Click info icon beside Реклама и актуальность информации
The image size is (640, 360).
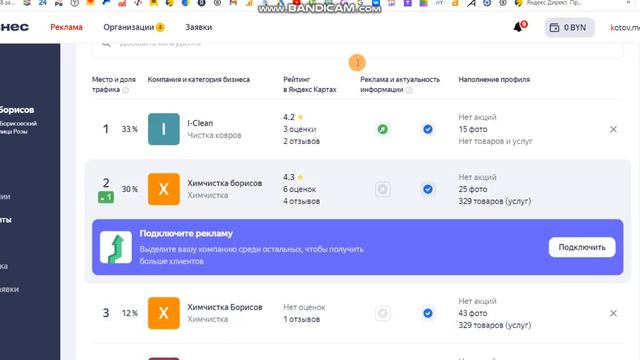point(409,90)
